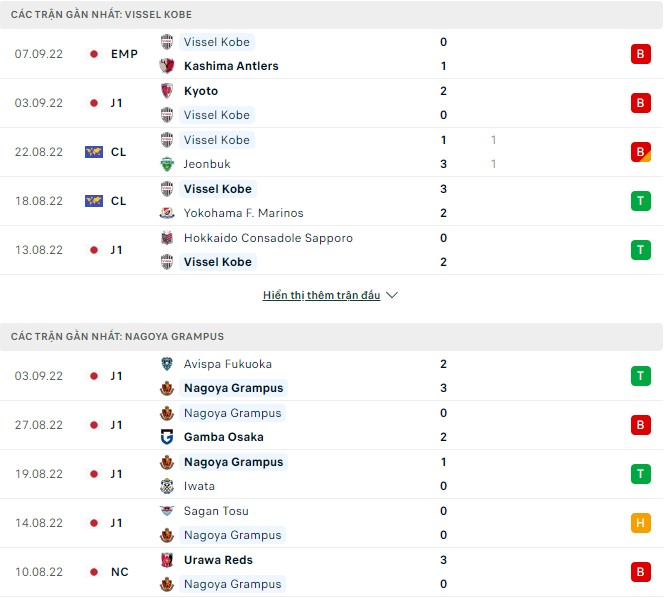The width and height of the screenshot is (669, 598).
Task: Click the 'Hiển thị thêm trận đấu' link
Action: [321, 296]
